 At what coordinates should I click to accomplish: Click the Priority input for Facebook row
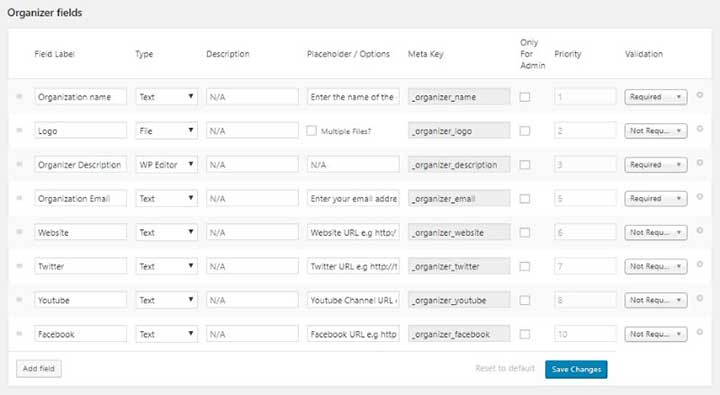click(585, 334)
